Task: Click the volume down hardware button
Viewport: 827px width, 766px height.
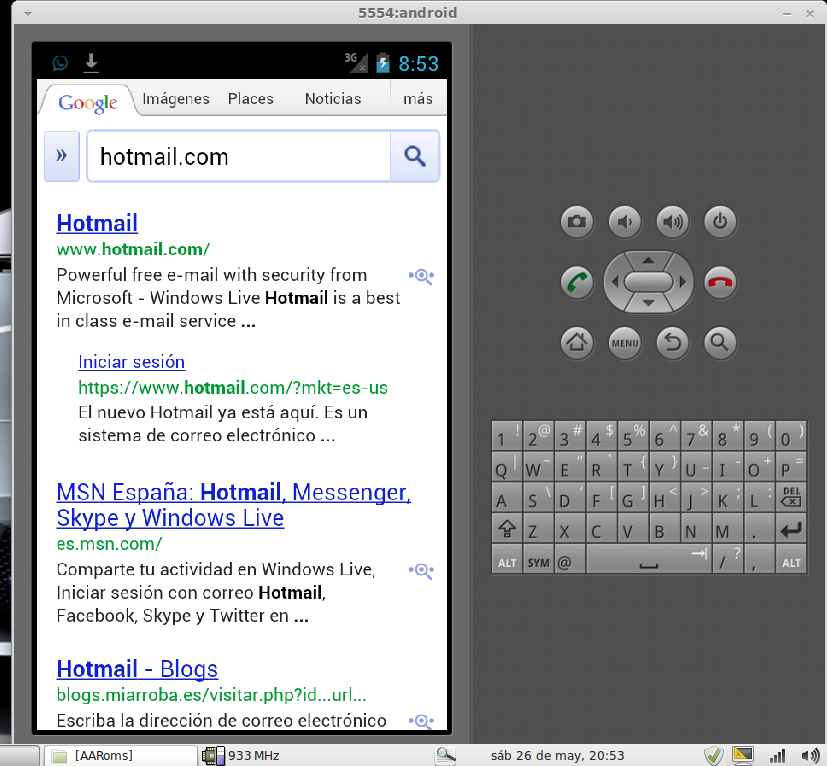Action: (624, 222)
